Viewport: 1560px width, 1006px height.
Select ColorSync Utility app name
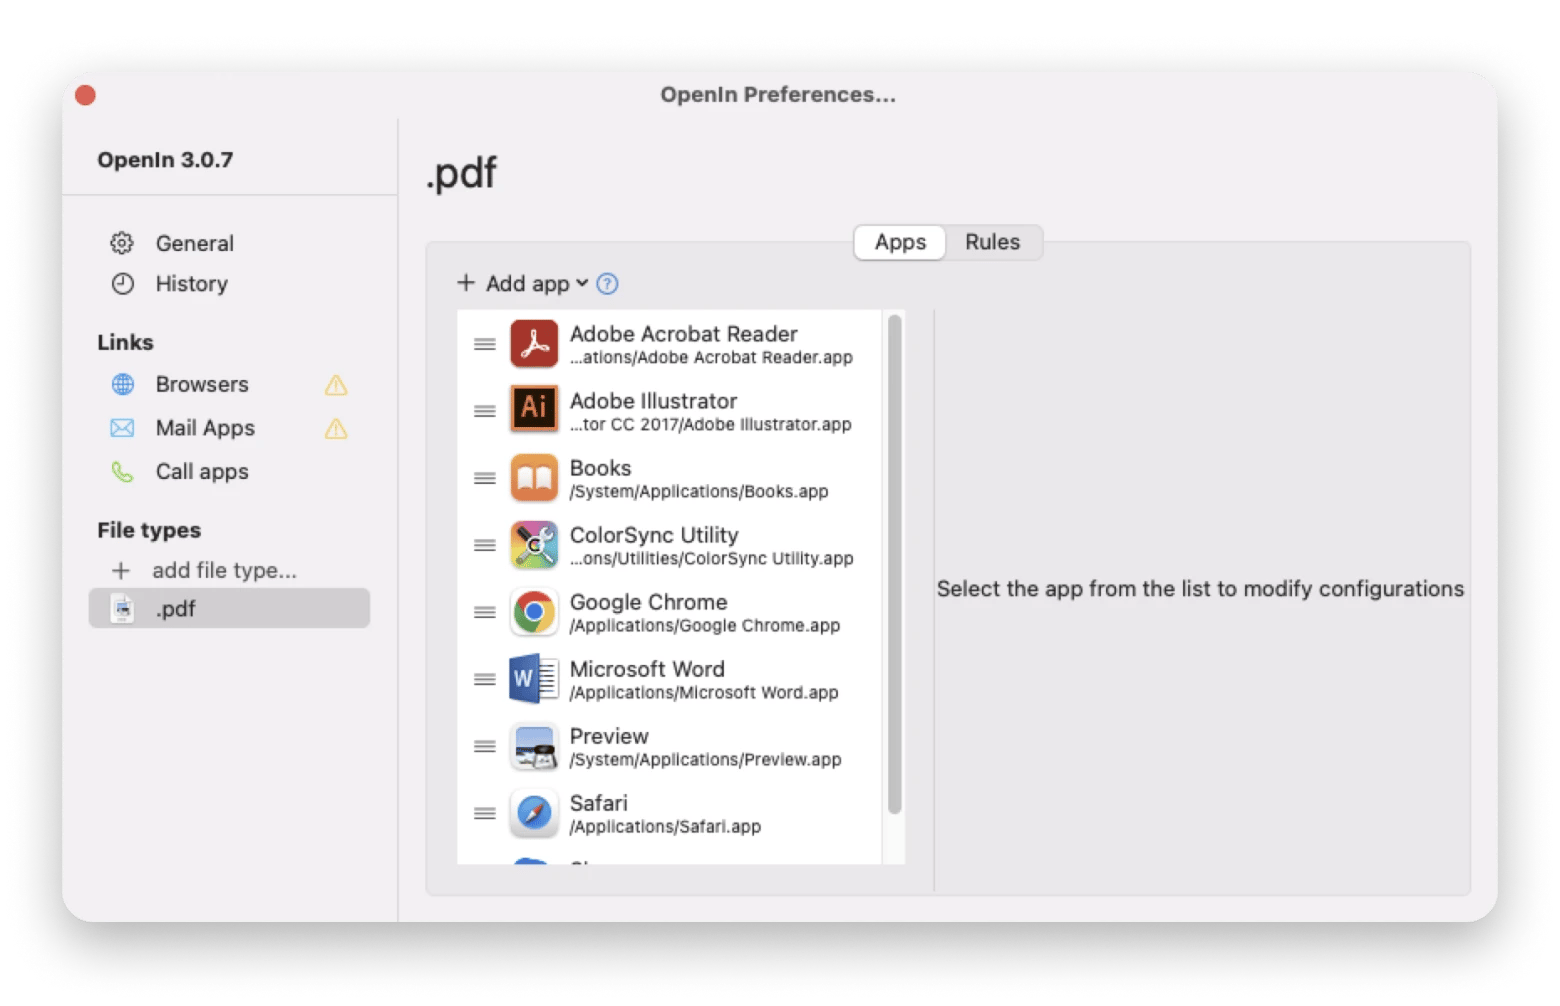[654, 535]
